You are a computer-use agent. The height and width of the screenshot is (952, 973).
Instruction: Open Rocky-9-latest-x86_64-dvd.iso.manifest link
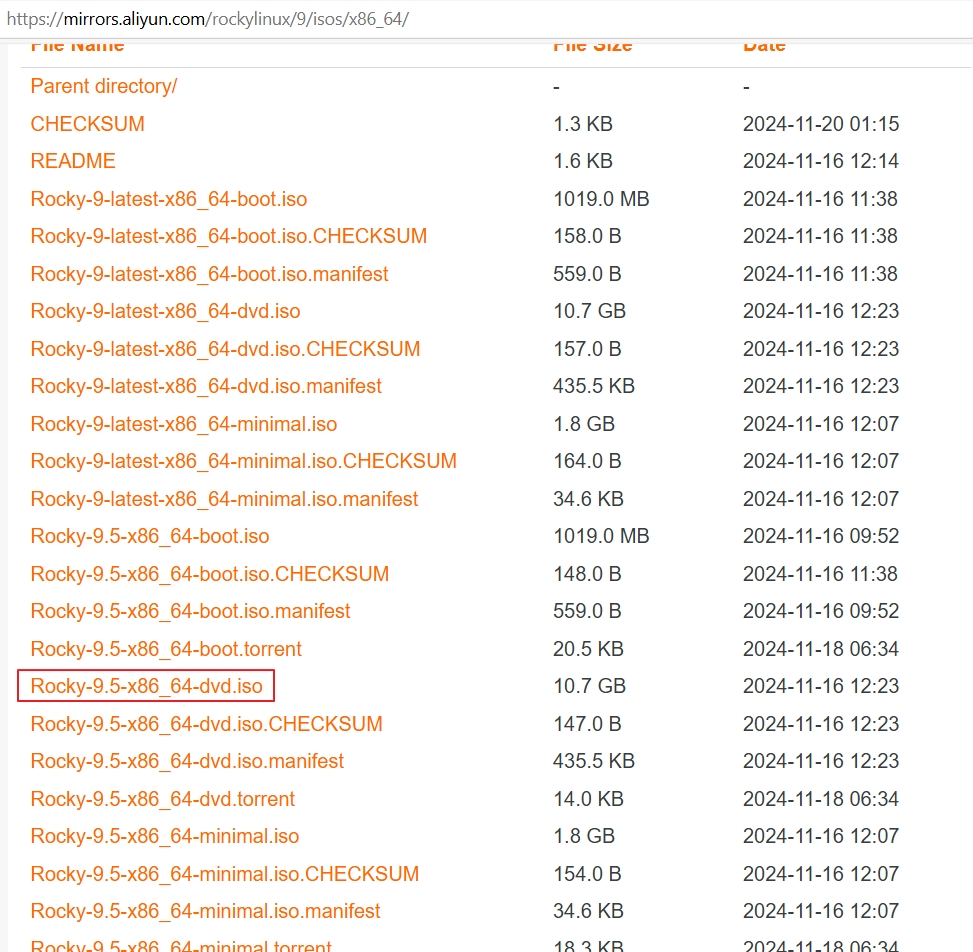(x=206, y=387)
